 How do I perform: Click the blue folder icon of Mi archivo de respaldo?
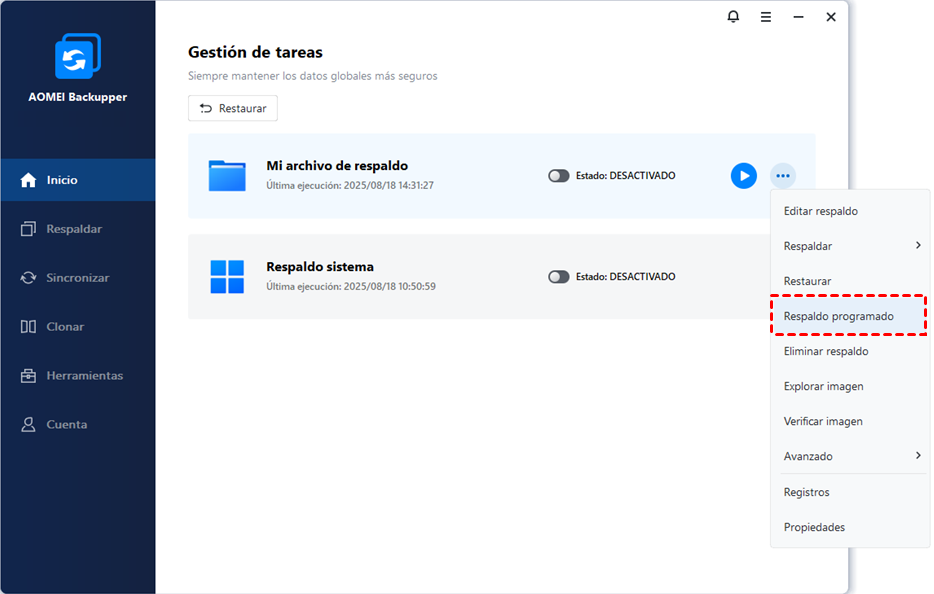pos(227,176)
